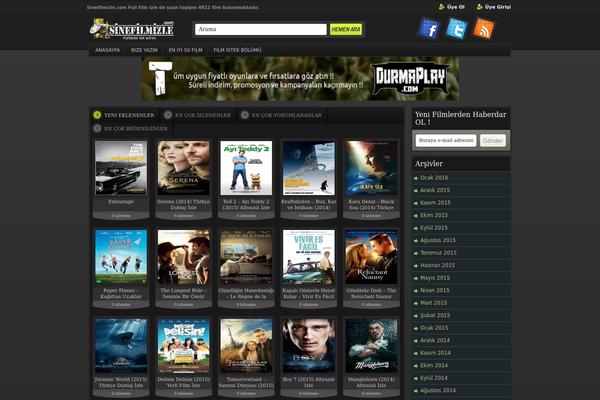600x400 pixels.
Task: Open the Ocak 2015 archive
Action: [x=434, y=328]
